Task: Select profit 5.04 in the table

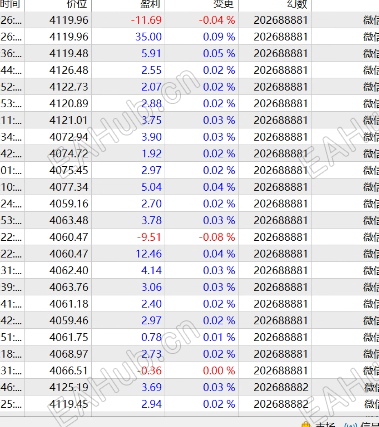Action: click(x=151, y=187)
